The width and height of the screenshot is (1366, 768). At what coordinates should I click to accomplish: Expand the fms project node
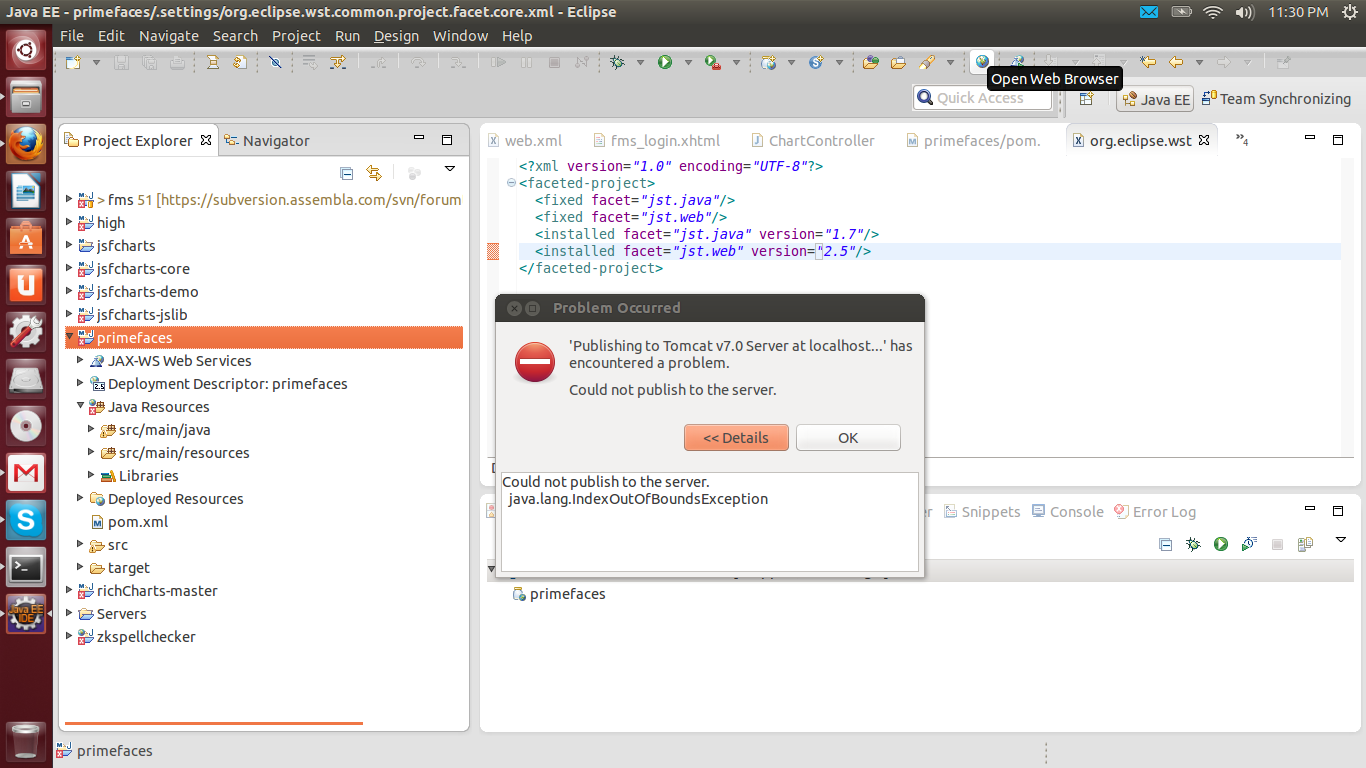(69, 199)
